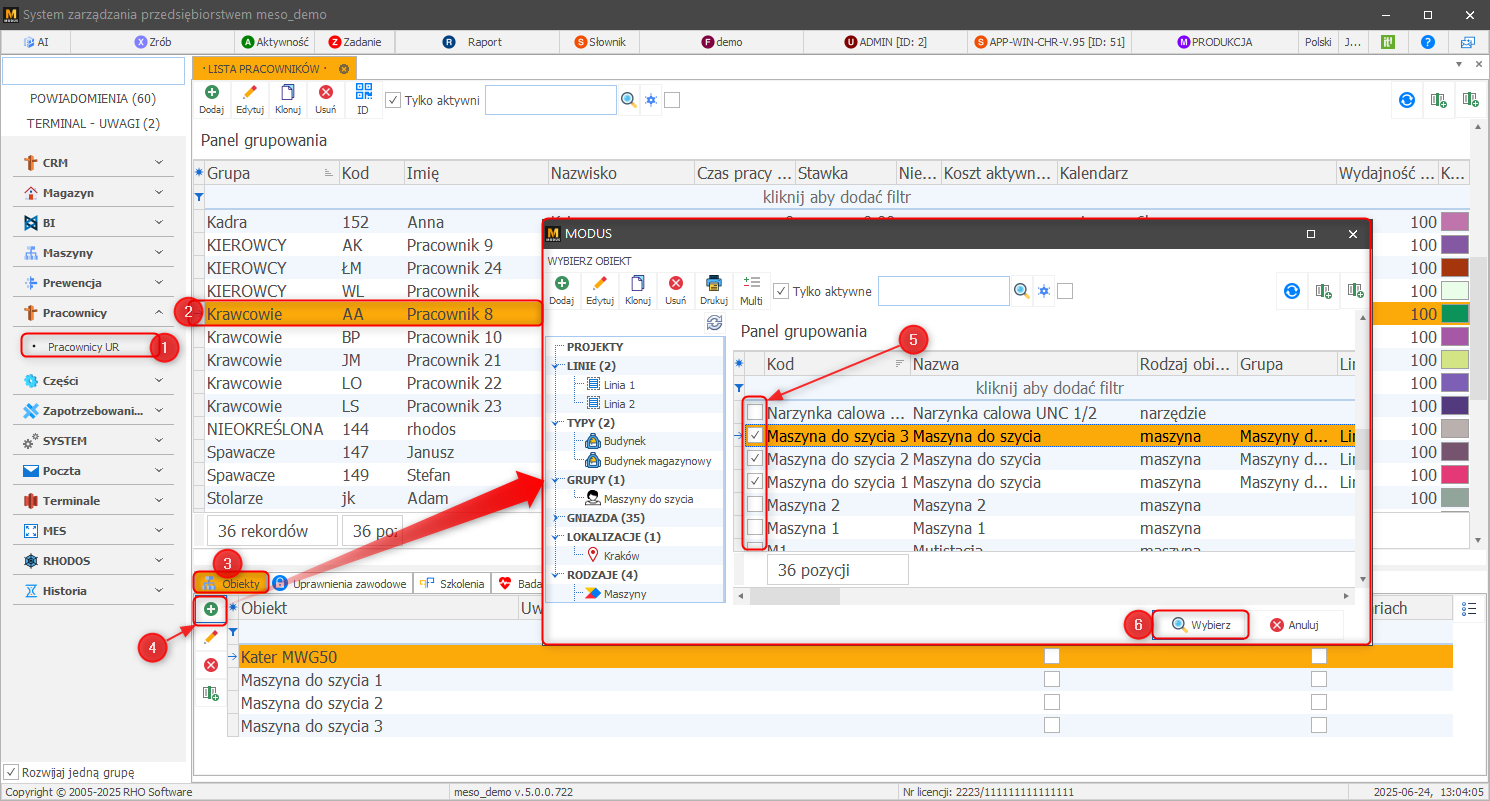Click the green color swatch for Pracownik 8
1490x801 pixels.
[x=1454, y=314]
